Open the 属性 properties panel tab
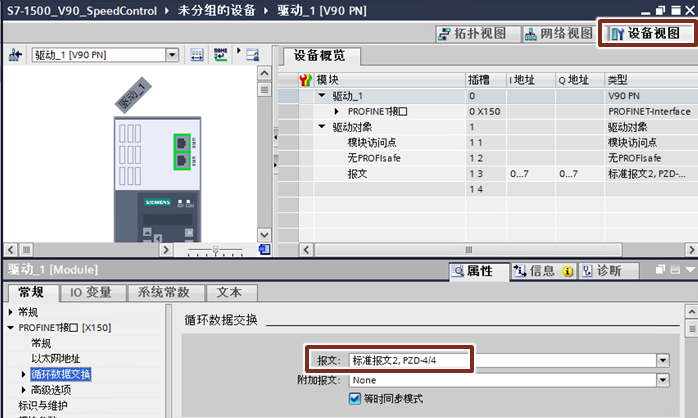Viewport: 698px width, 418px height. coord(479,271)
